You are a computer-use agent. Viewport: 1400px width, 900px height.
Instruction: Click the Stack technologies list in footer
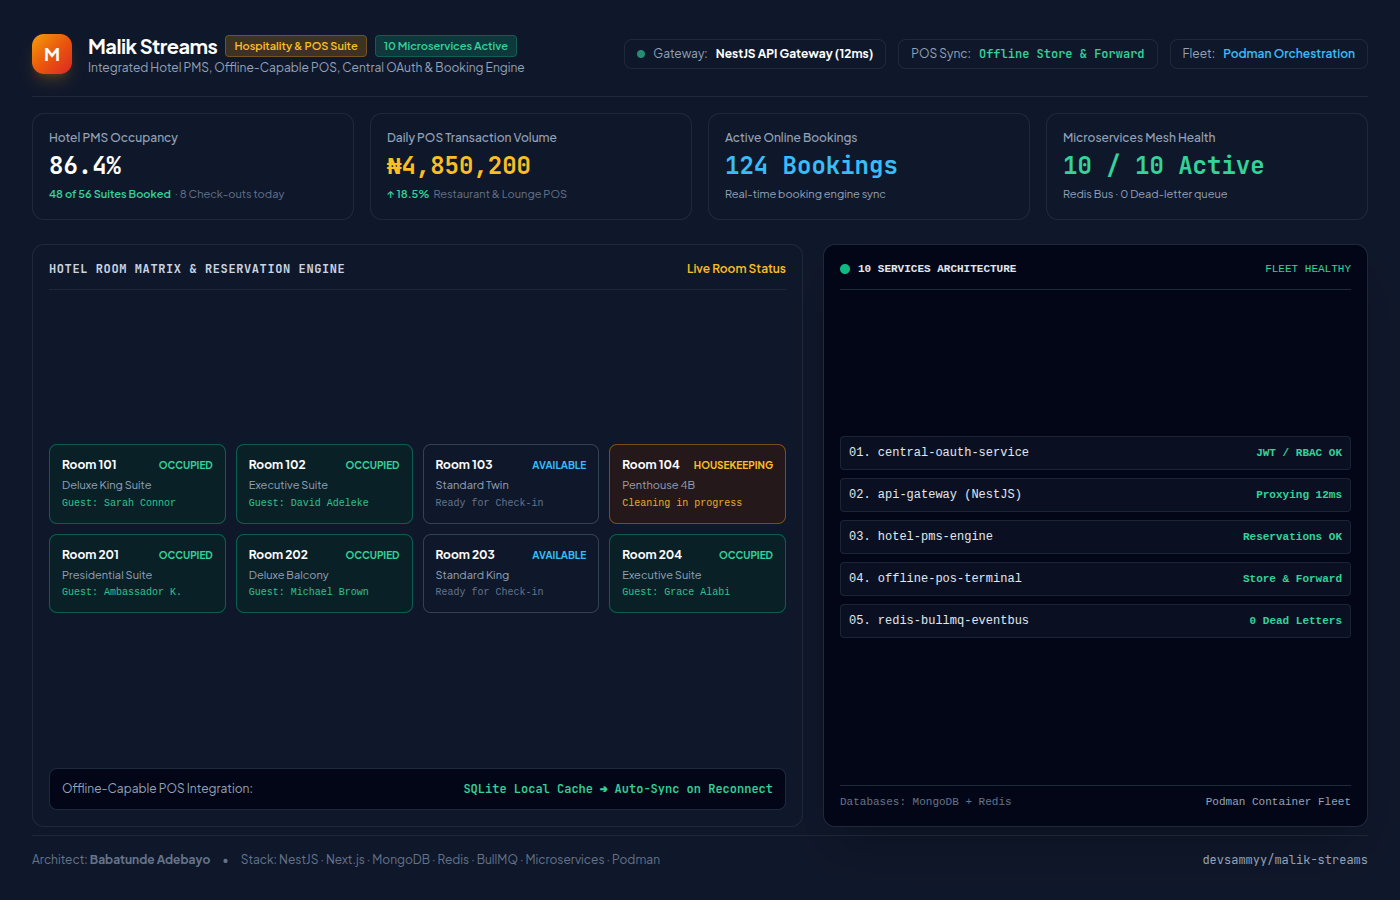point(450,860)
